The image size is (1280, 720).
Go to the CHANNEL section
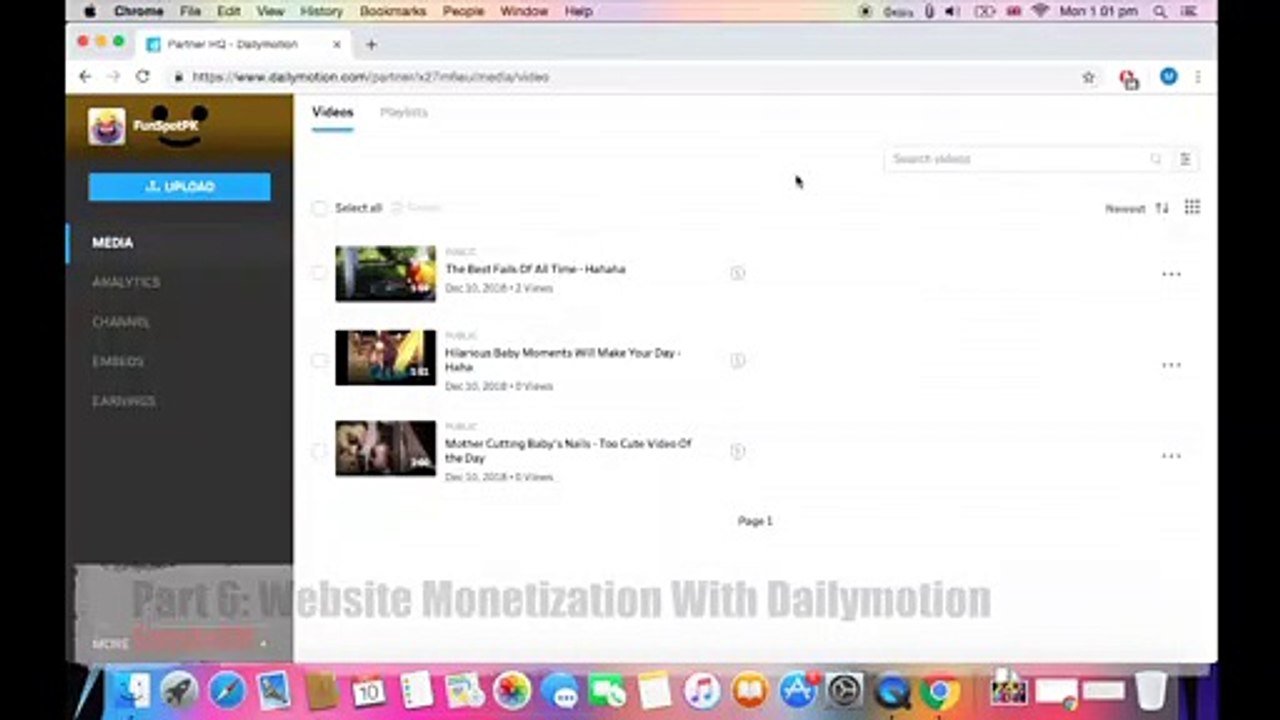tap(121, 322)
